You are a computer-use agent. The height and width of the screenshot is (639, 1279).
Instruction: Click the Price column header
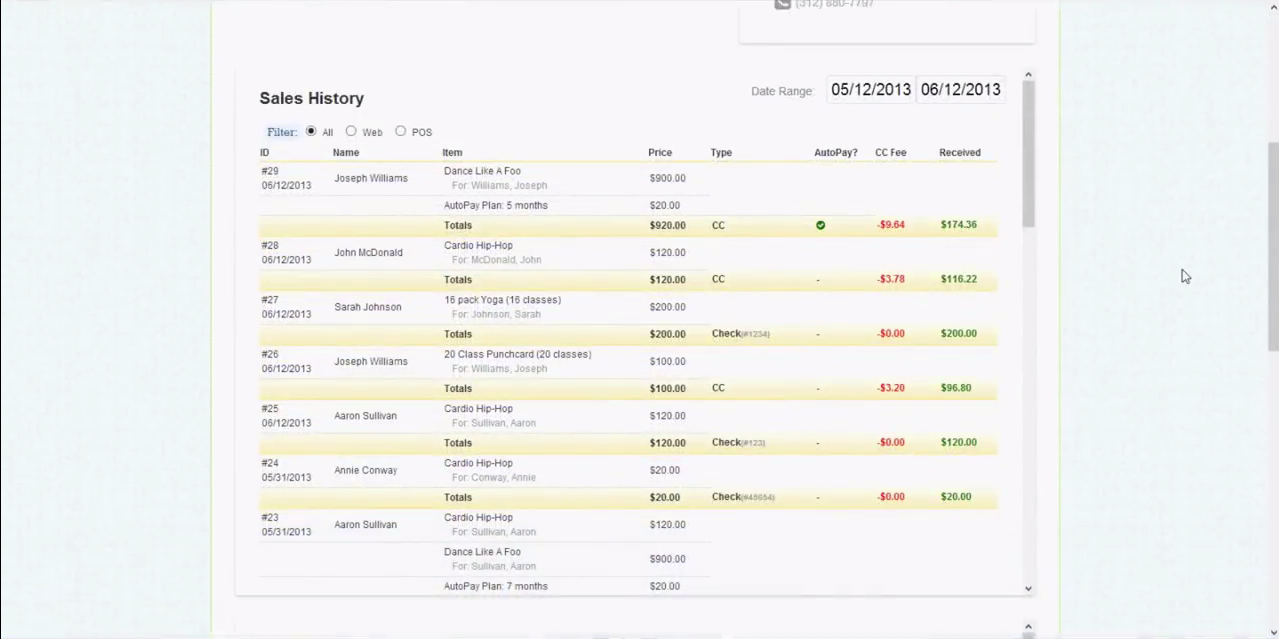(660, 153)
